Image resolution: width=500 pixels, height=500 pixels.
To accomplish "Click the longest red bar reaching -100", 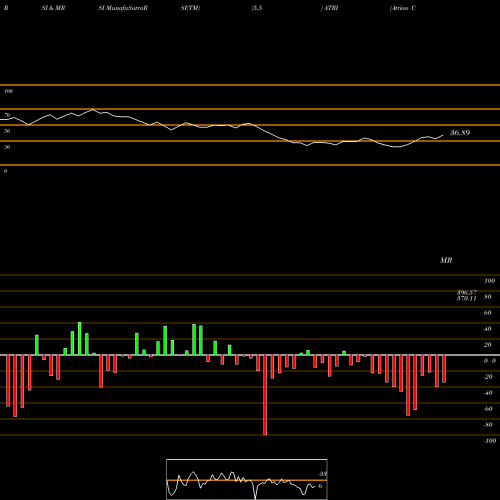I will 265,395.
